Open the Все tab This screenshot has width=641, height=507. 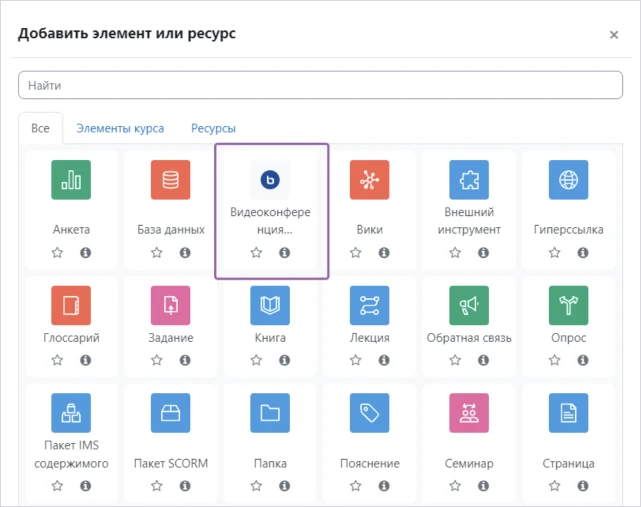coord(40,129)
